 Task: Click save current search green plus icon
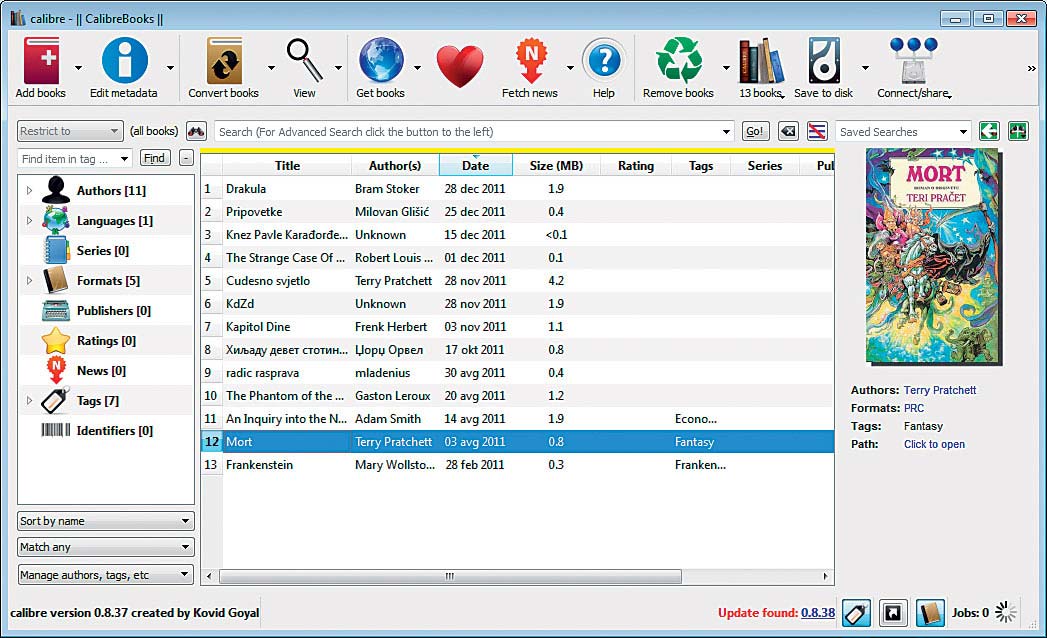[x=1018, y=131]
